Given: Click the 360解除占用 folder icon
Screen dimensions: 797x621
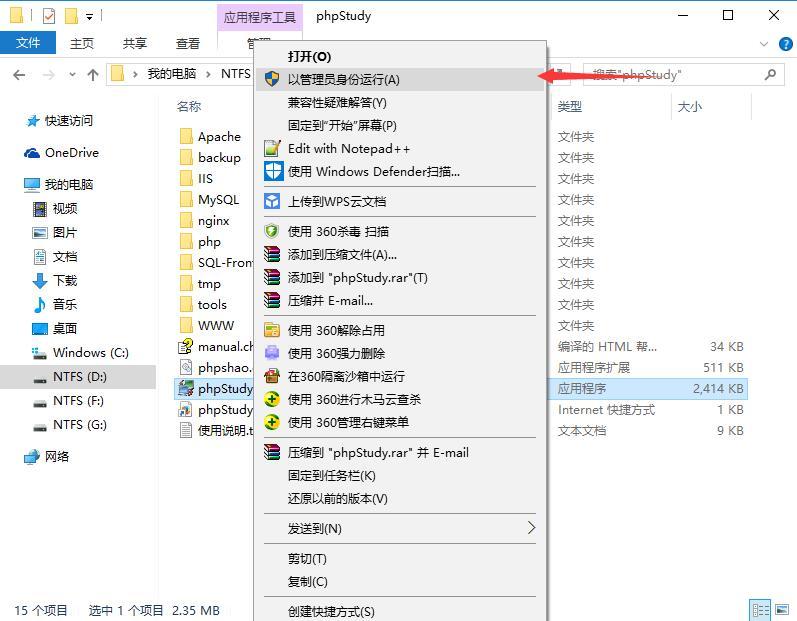Looking at the screenshot, I should click(x=272, y=330).
